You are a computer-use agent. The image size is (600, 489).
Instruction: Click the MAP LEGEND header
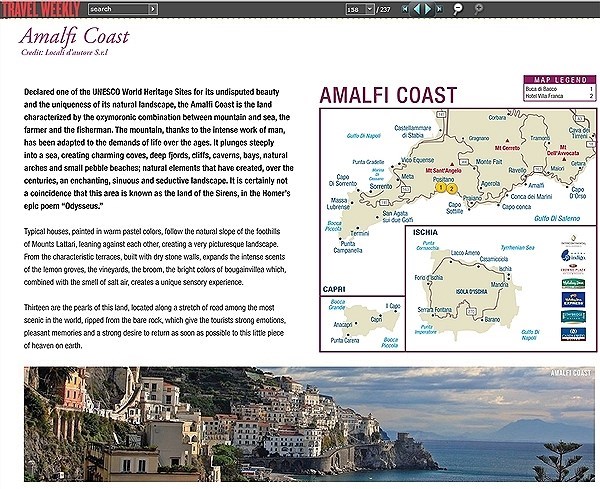point(560,80)
